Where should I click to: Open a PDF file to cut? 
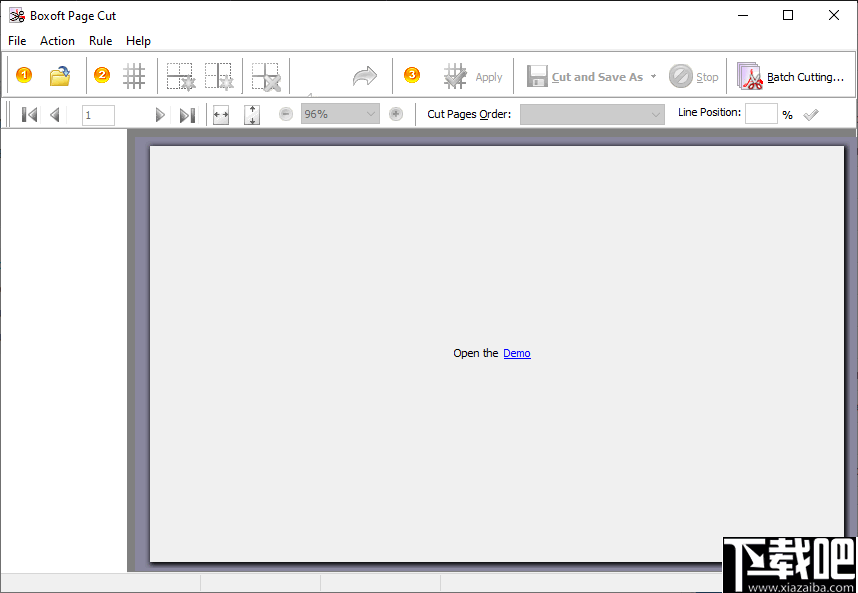[59, 75]
